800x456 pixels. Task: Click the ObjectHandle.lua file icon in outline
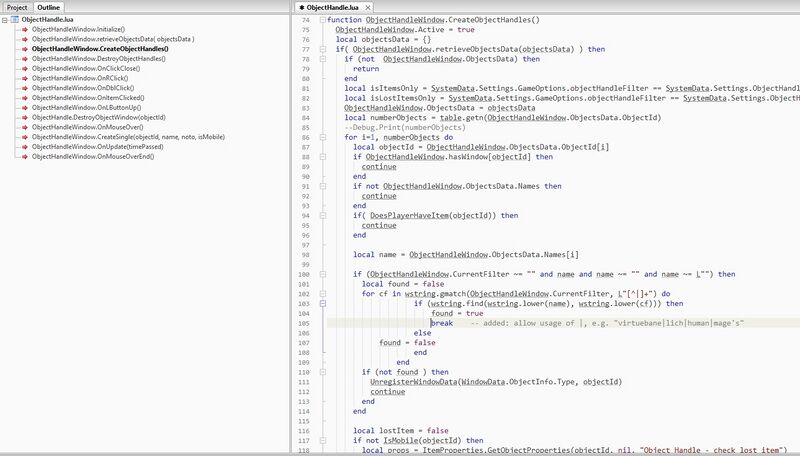(15, 20)
